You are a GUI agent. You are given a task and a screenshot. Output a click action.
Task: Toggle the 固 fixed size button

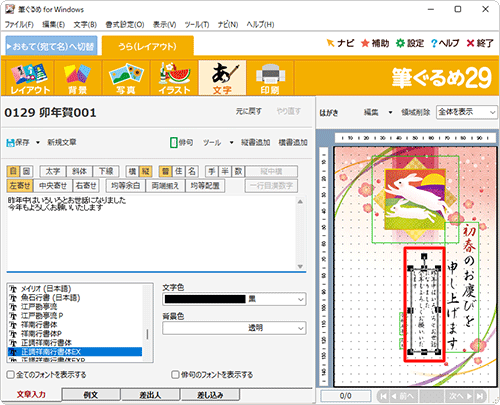pos(26,171)
